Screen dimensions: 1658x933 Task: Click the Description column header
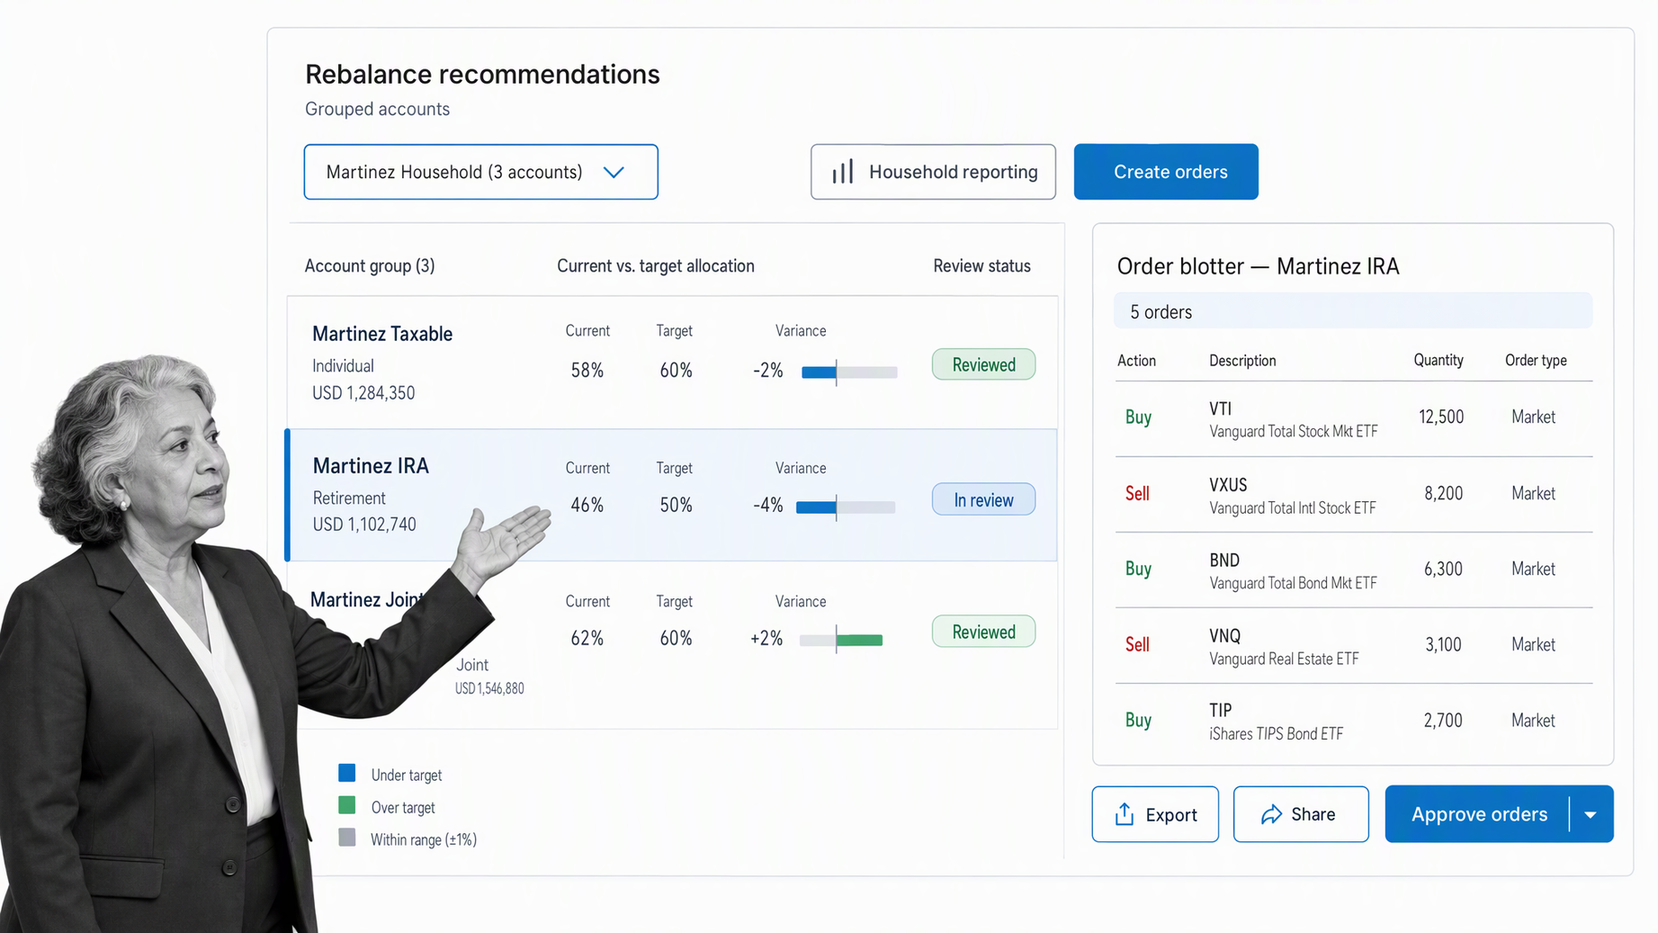click(1242, 361)
